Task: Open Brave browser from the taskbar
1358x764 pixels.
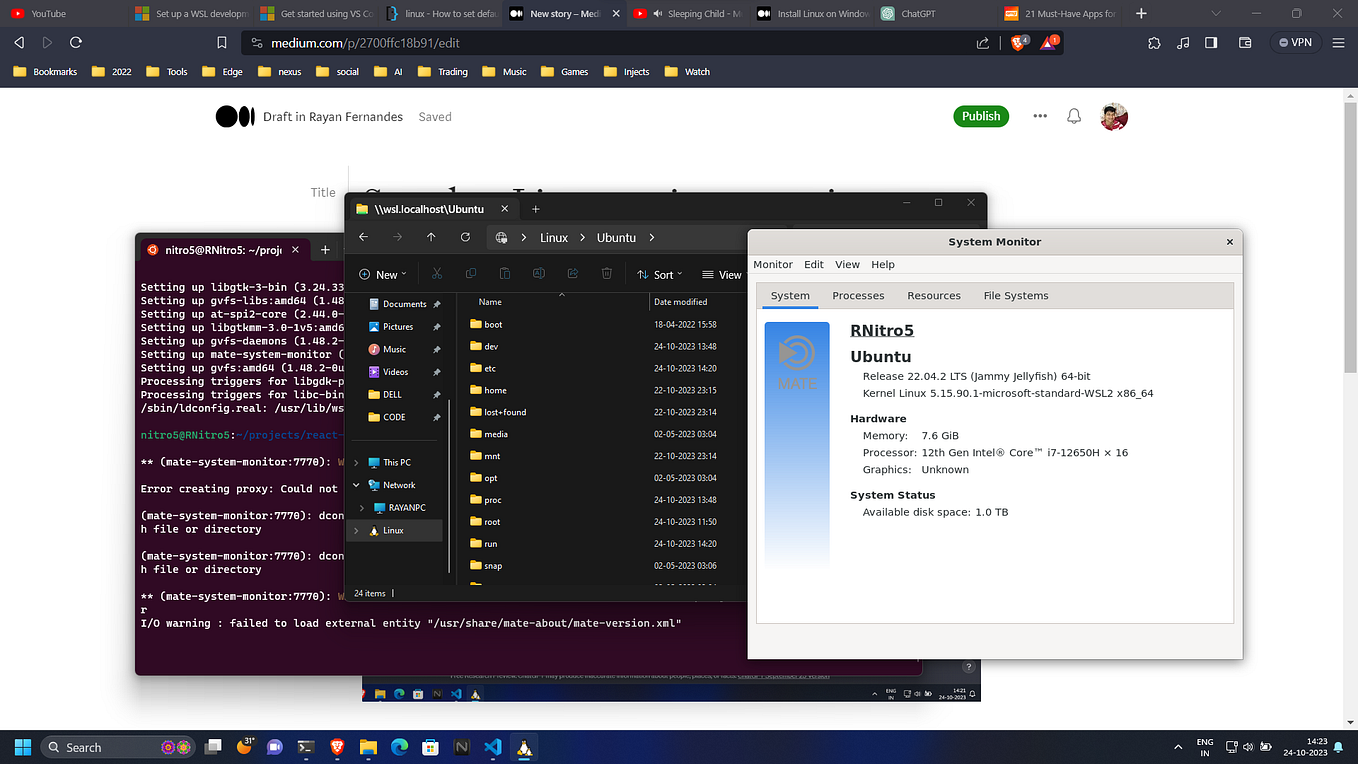Action: pyautogui.click(x=337, y=747)
